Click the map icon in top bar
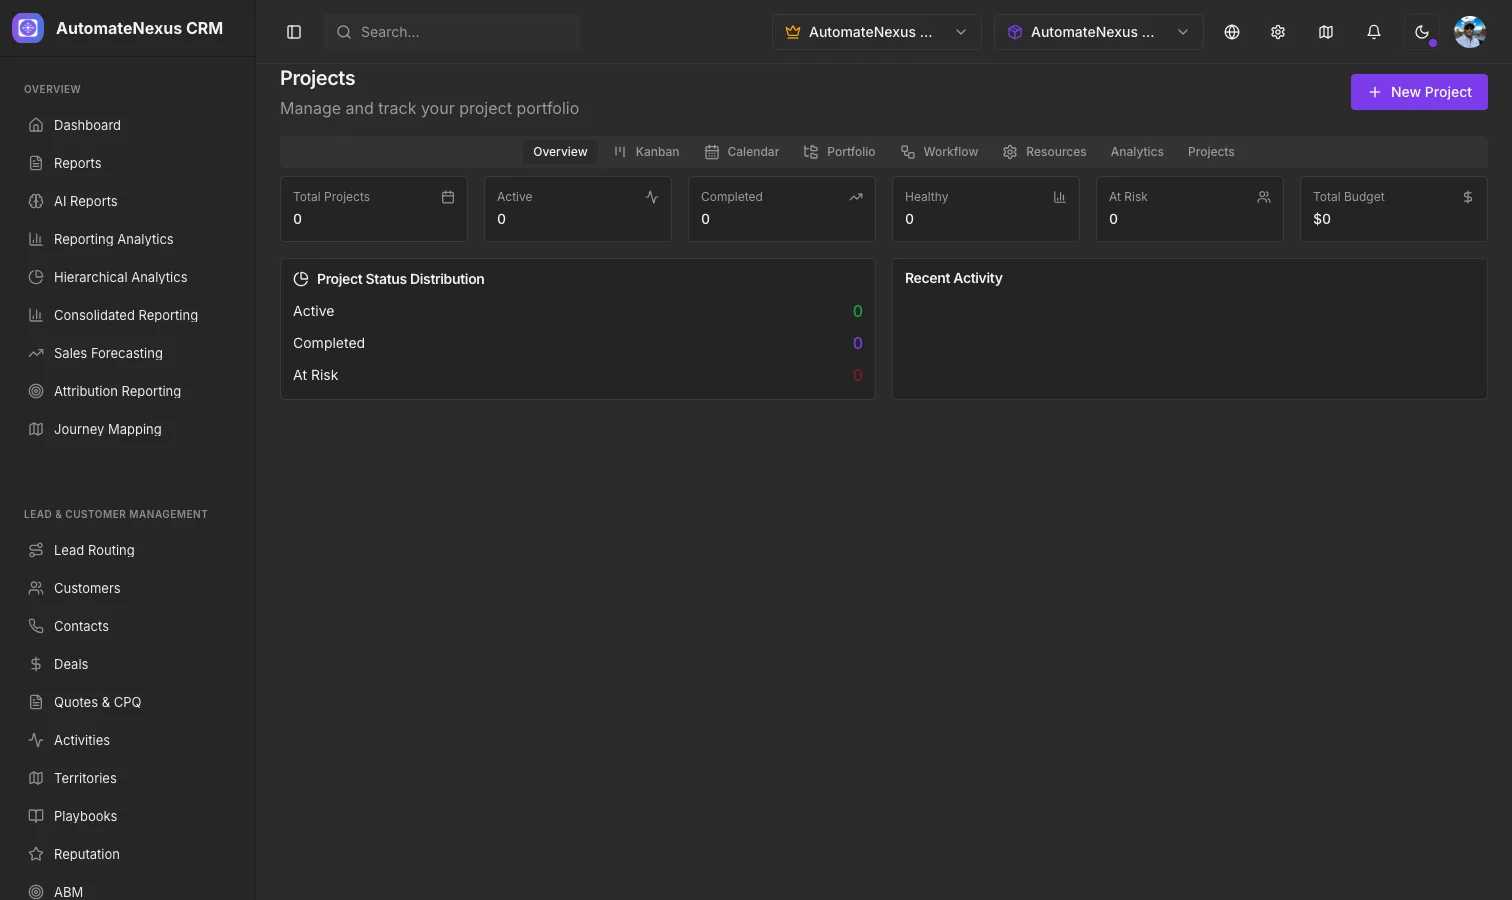Screen dimensions: 1512x900 tap(1326, 32)
